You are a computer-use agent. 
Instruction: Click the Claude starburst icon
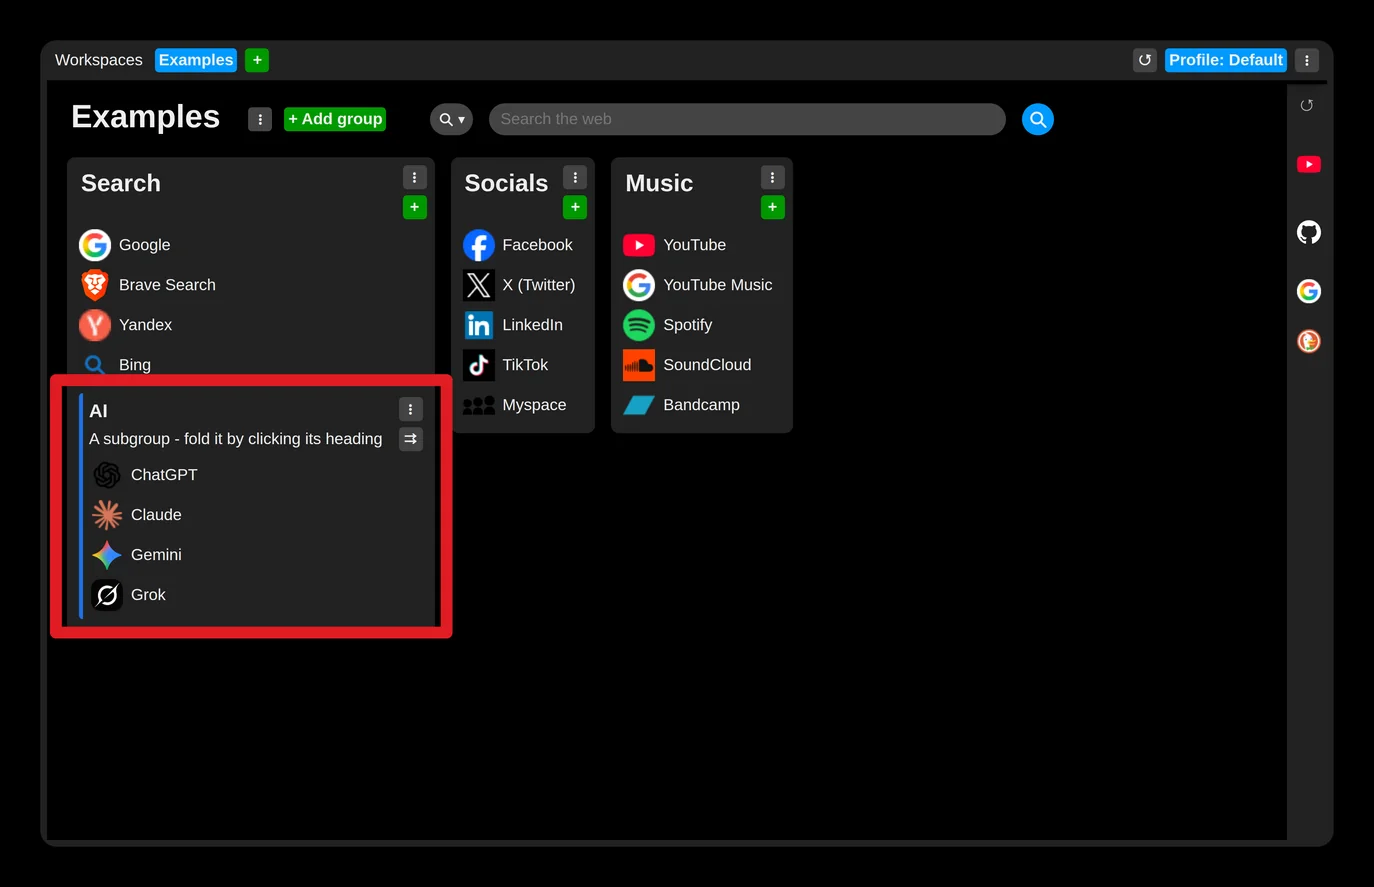point(107,515)
